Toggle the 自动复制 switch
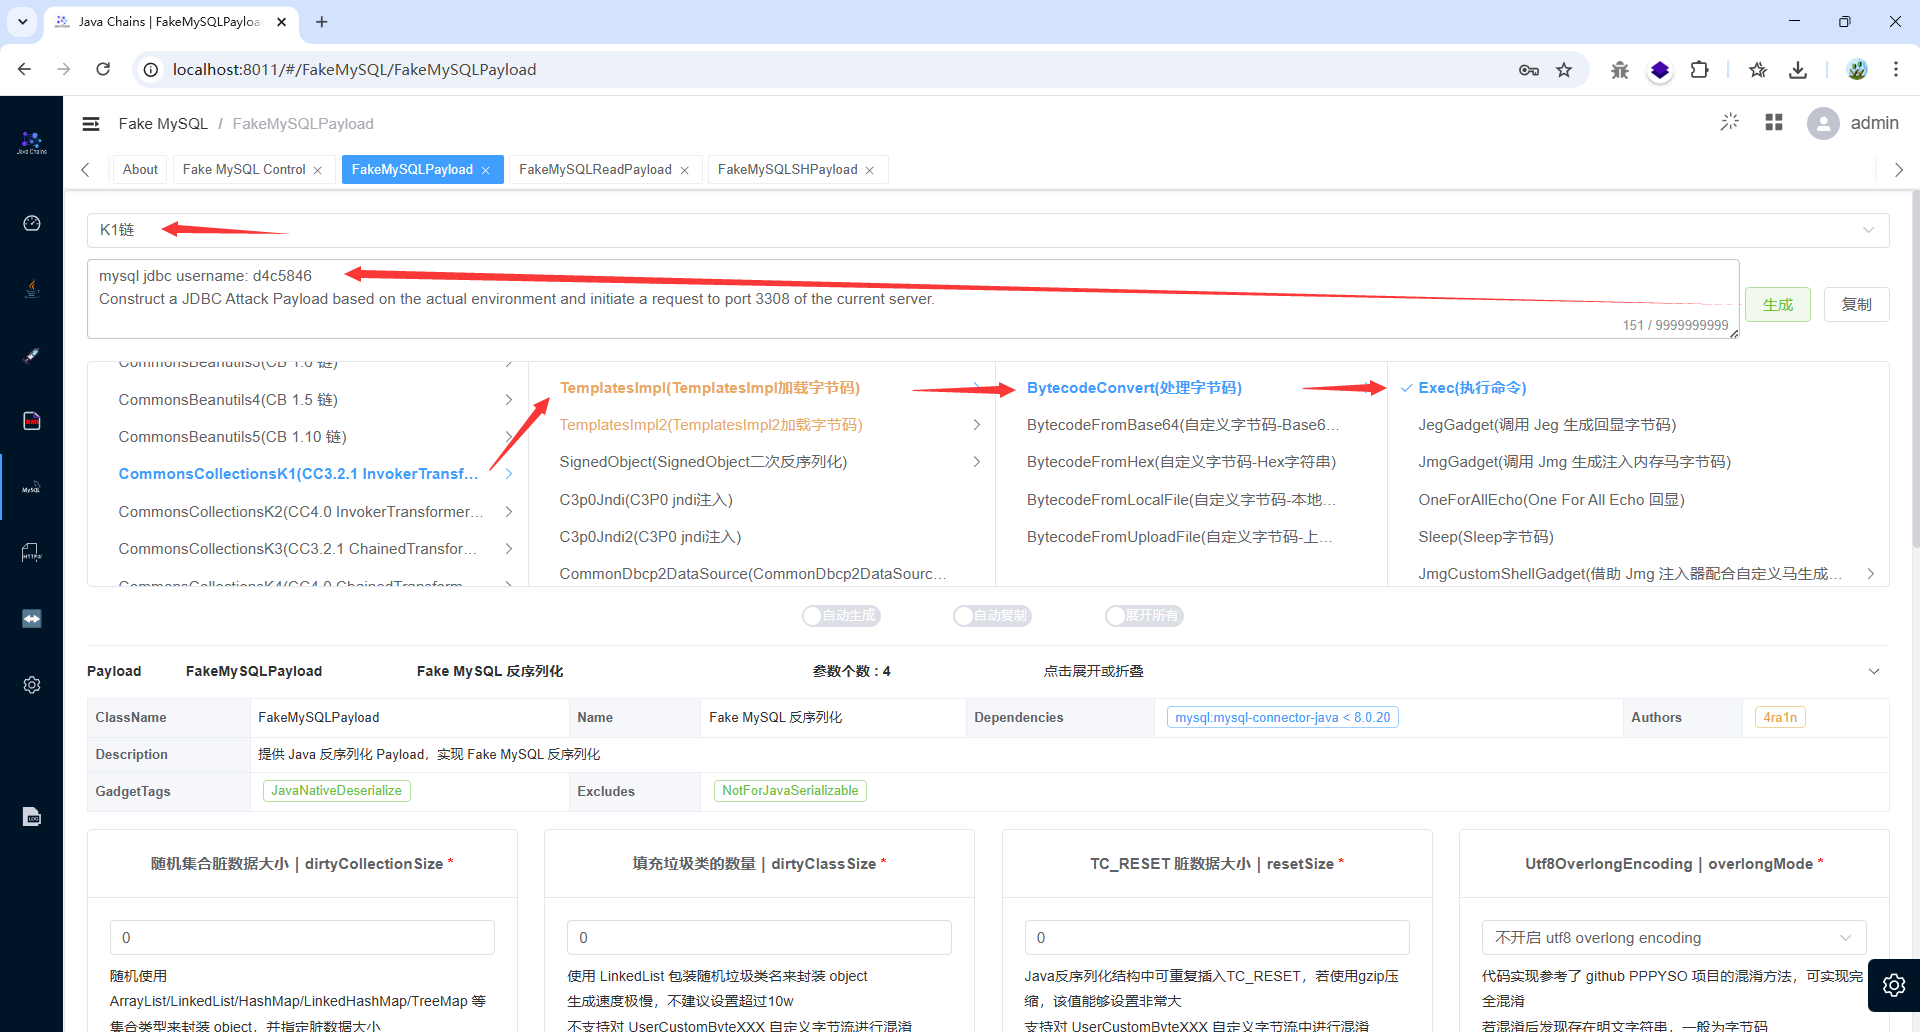 tap(993, 616)
